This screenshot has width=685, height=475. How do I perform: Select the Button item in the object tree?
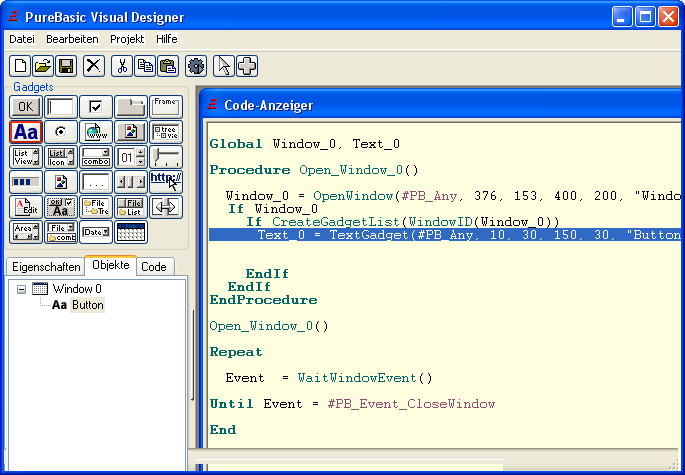click(x=88, y=305)
